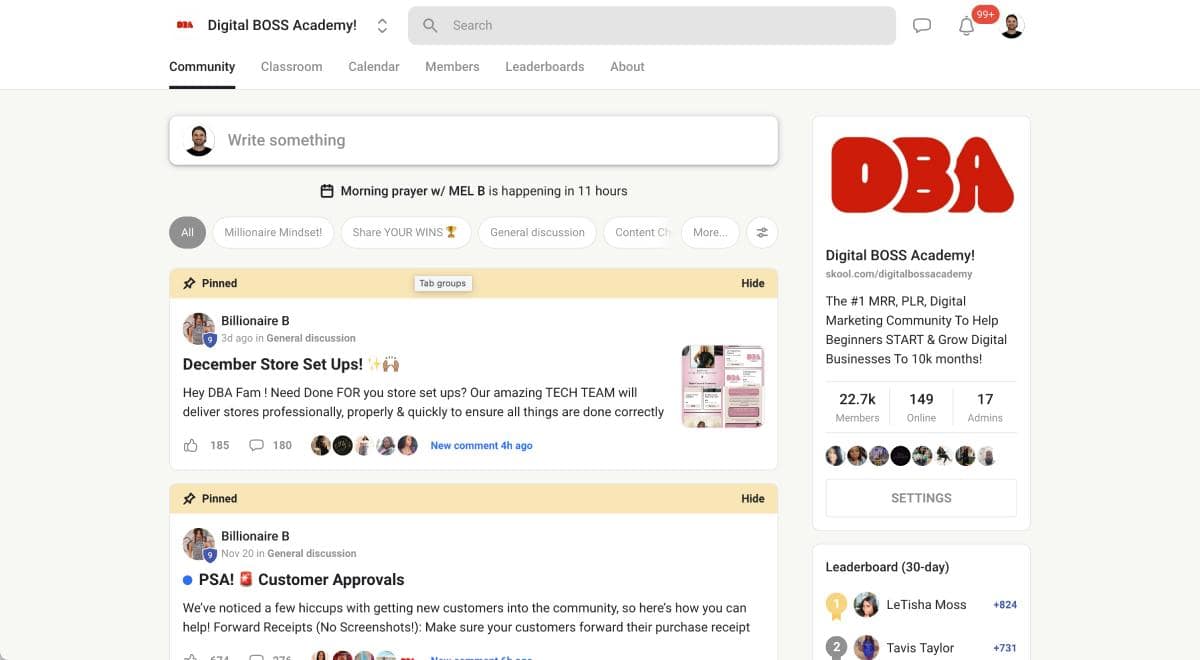Click the pin icon on the PSA post

(190, 498)
